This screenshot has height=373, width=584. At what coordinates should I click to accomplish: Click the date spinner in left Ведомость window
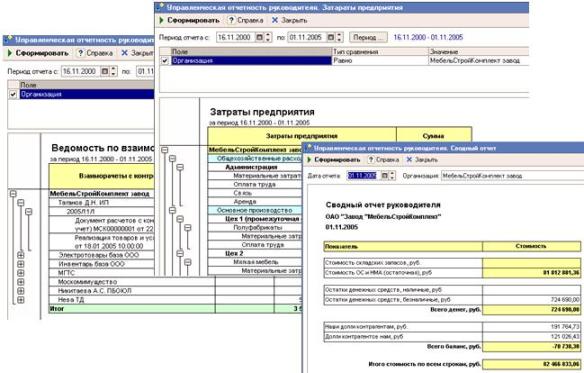pos(114,71)
